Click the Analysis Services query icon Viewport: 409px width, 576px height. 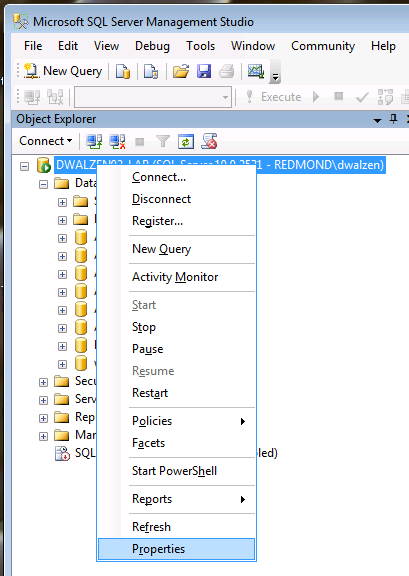click(x=151, y=71)
